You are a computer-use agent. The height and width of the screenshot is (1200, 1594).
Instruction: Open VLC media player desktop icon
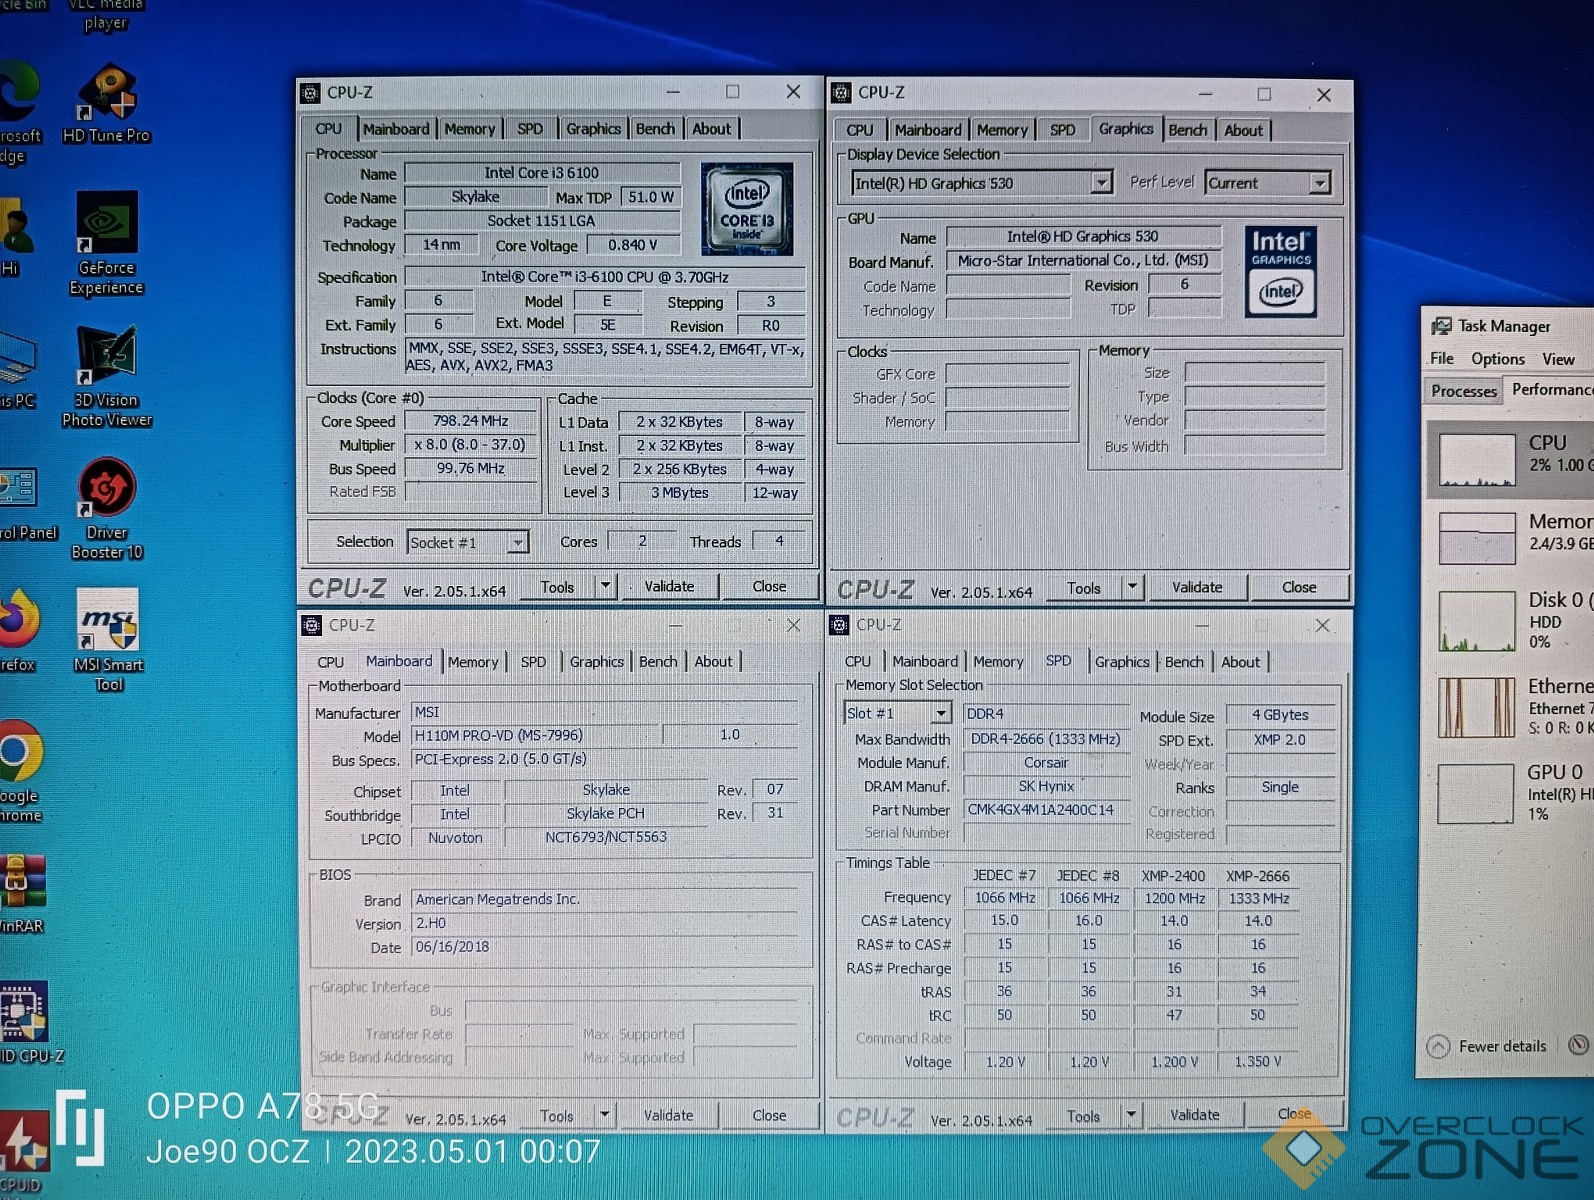(105, 15)
